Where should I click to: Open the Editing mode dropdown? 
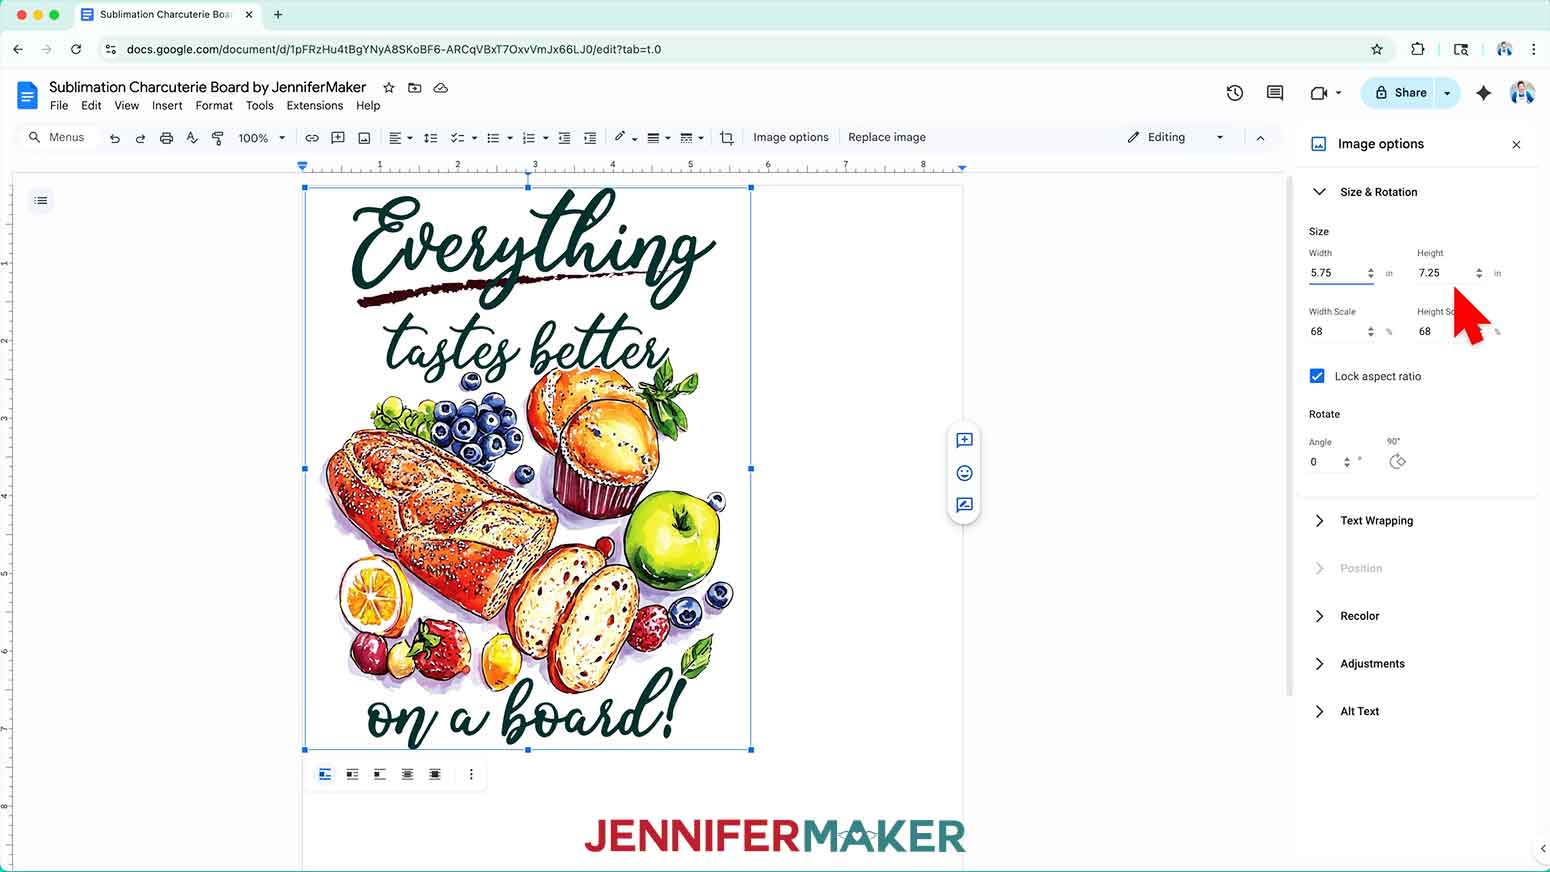[1176, 138]
